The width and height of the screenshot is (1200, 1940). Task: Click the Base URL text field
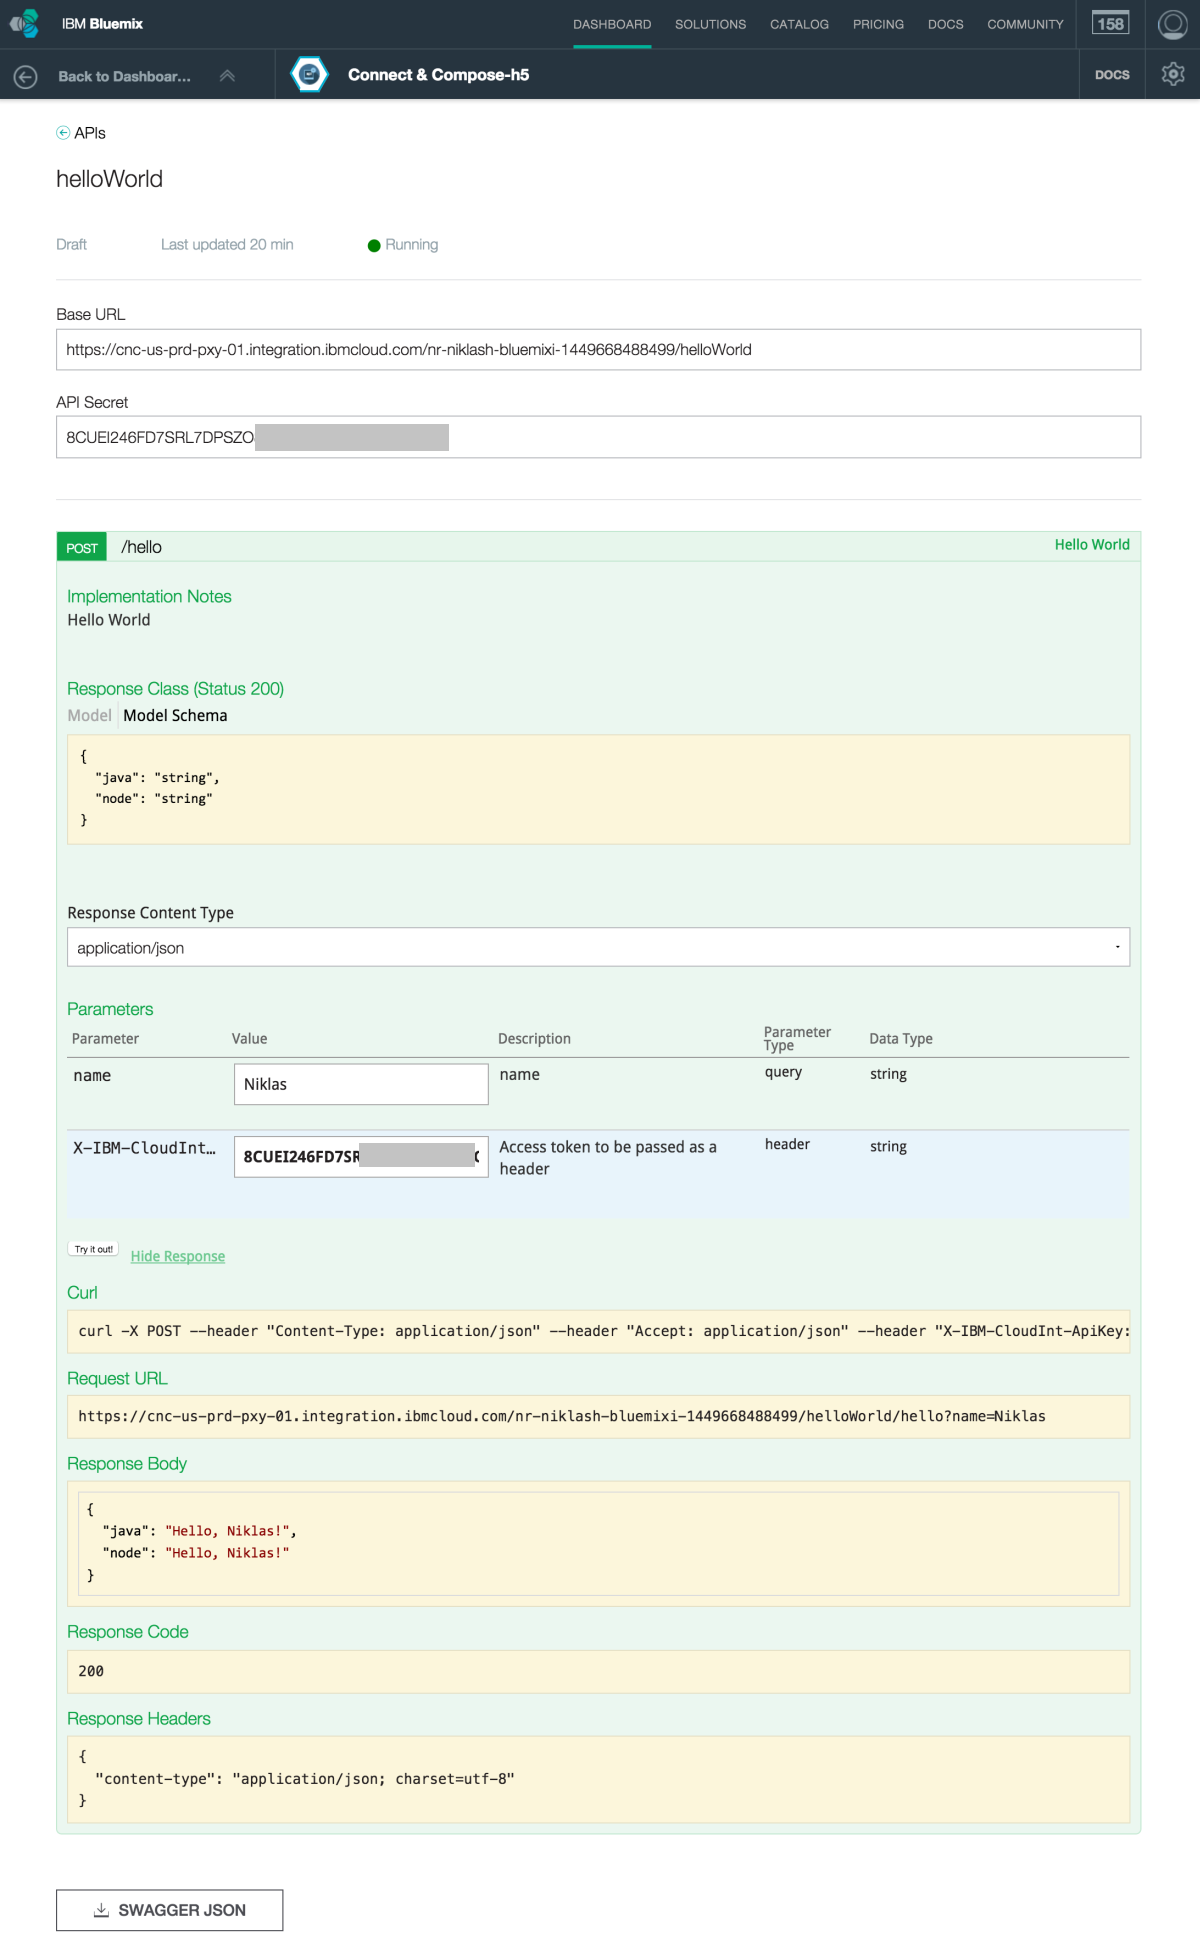598,350
